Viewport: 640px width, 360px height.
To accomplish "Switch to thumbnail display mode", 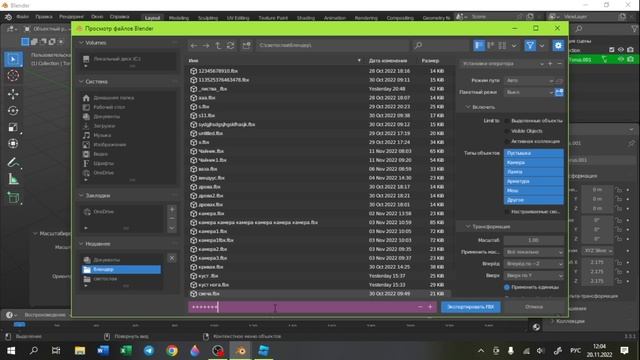I will (502, 46).
